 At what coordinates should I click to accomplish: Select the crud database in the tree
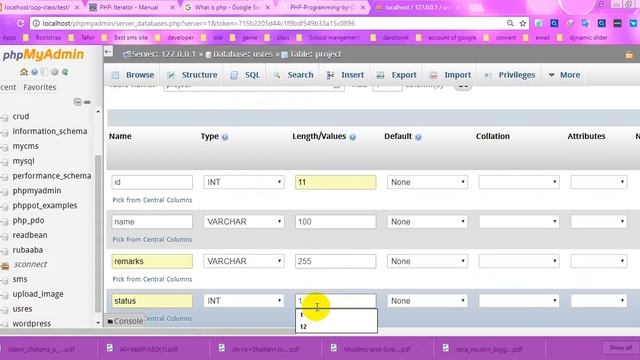(x=21, y=116)
